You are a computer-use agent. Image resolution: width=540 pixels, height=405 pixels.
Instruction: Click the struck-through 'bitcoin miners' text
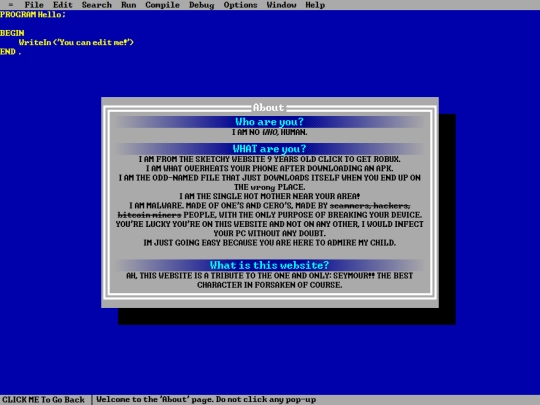149,215
